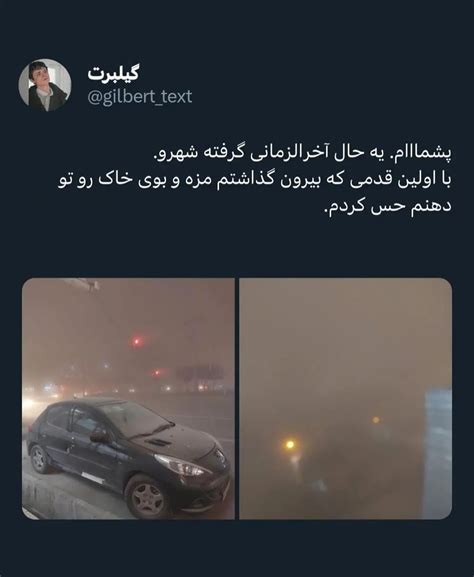Screen dimensions: 474x577
Task: Click the car's rear wheel
Action: [39, 459]
